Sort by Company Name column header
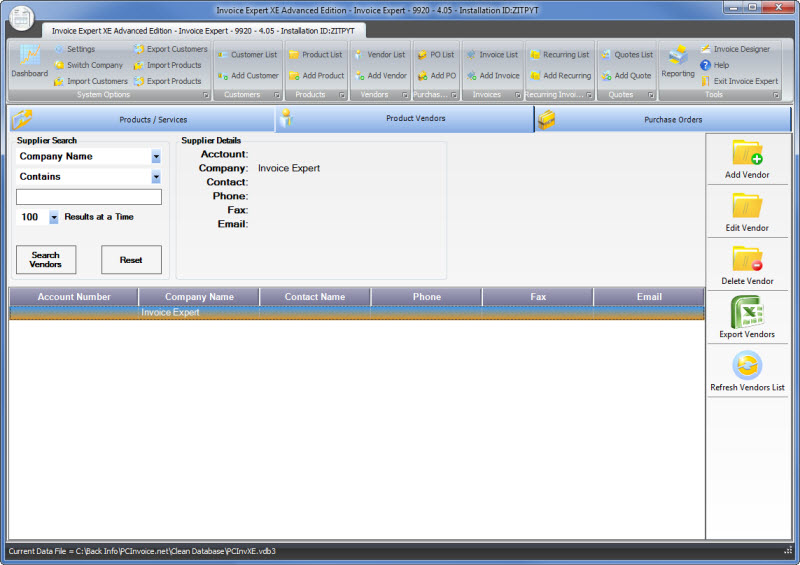This screenshot has width=800, height=565. click(199, 297)
